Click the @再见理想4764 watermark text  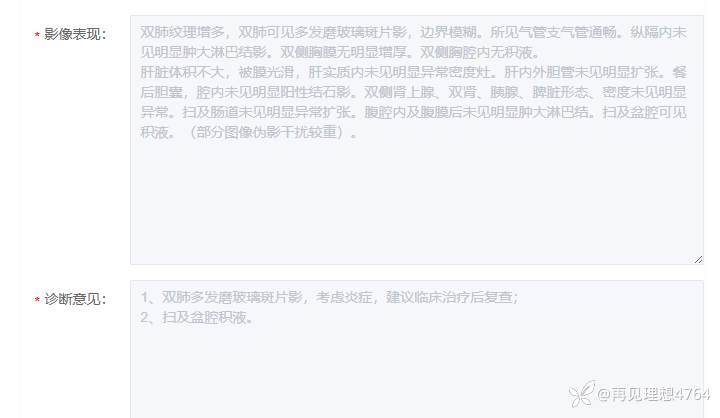[653, 394]
